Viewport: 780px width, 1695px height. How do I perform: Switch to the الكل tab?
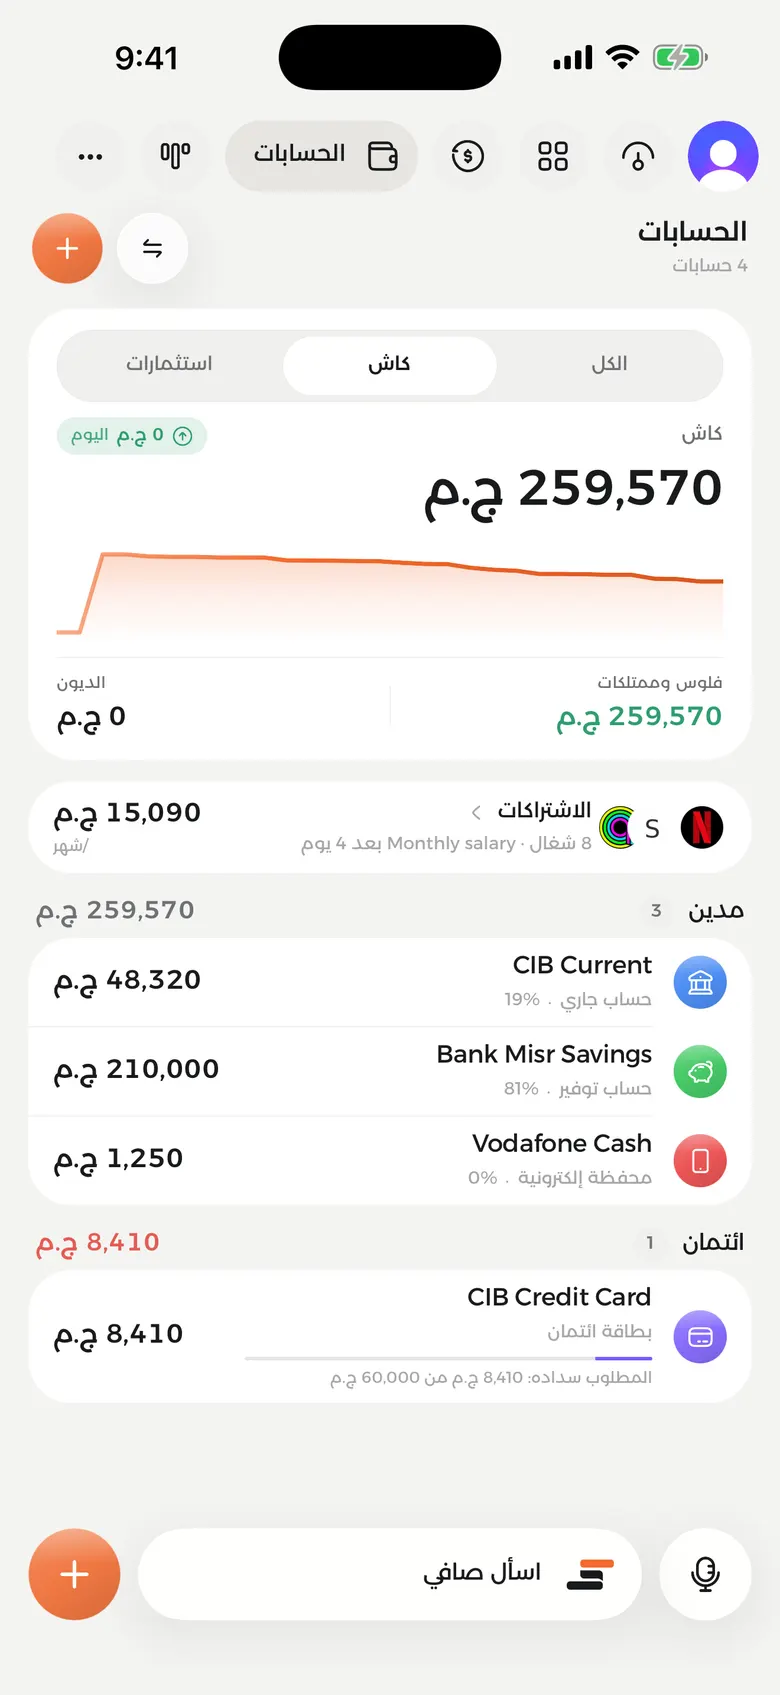click(x=609, y=364)
